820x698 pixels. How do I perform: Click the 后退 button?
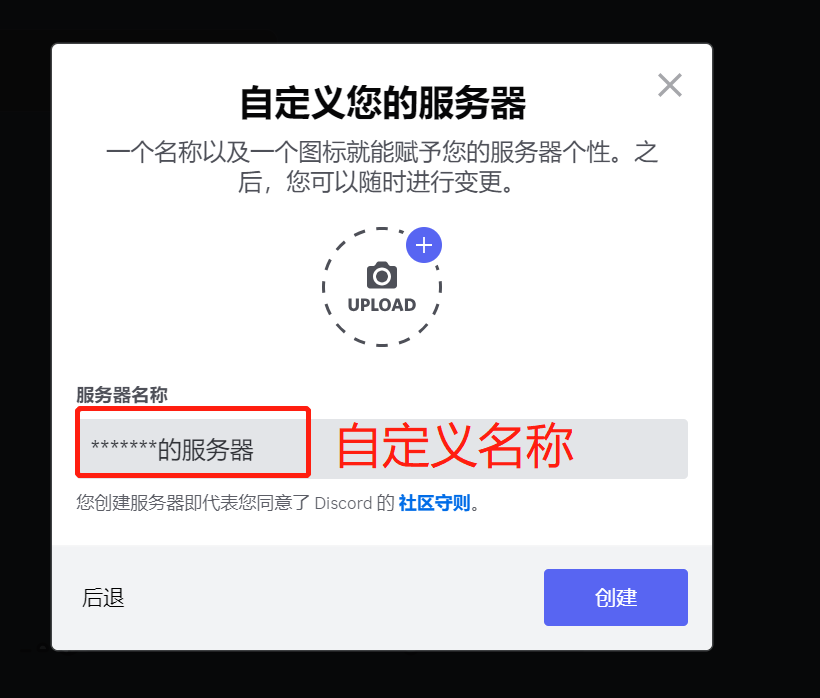pyautogui.click(x=103, y=598)
